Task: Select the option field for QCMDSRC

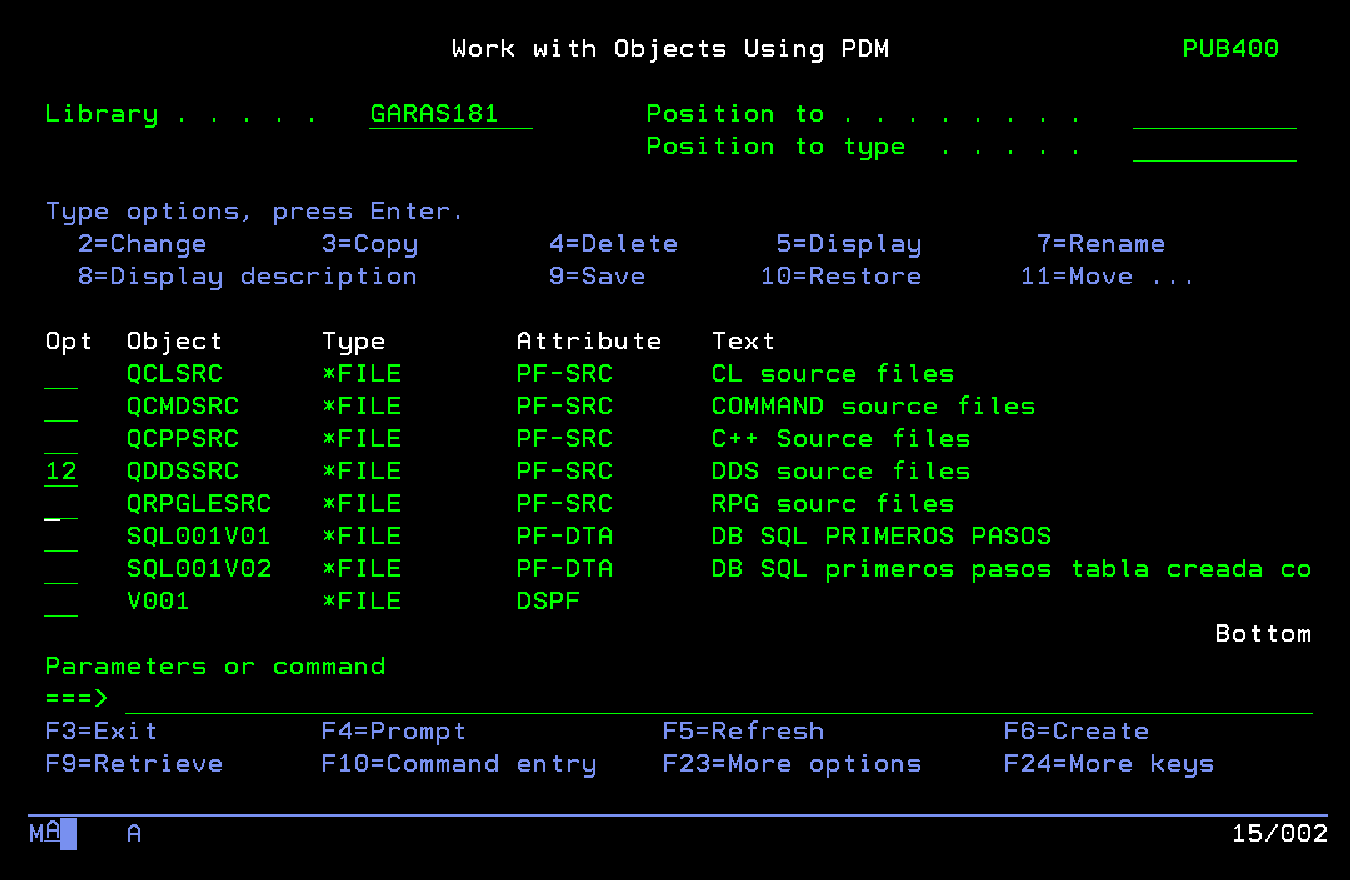Action: (x=61, y=407)
